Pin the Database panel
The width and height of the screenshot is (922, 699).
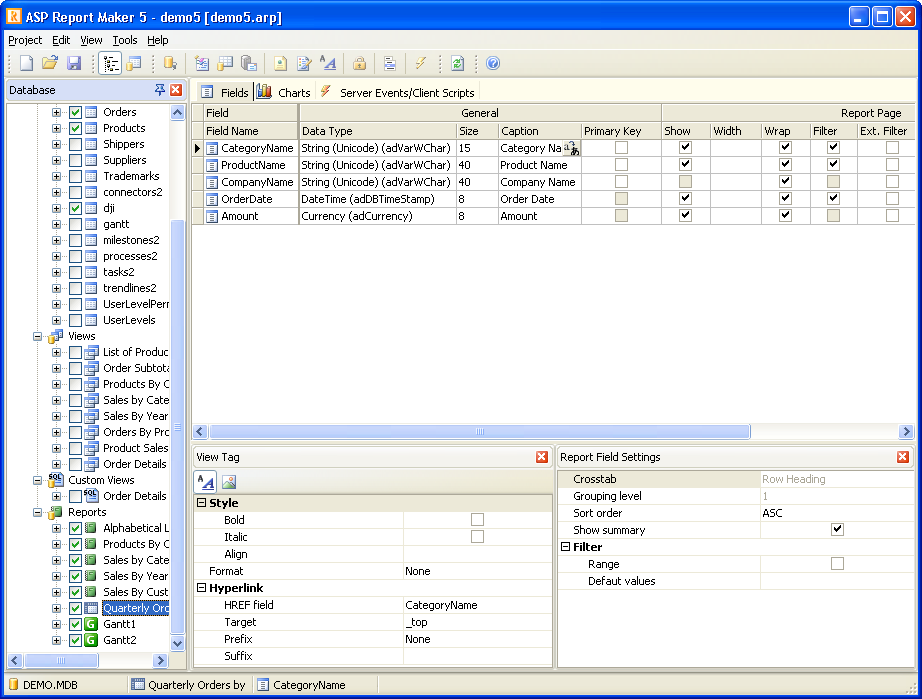159,90
